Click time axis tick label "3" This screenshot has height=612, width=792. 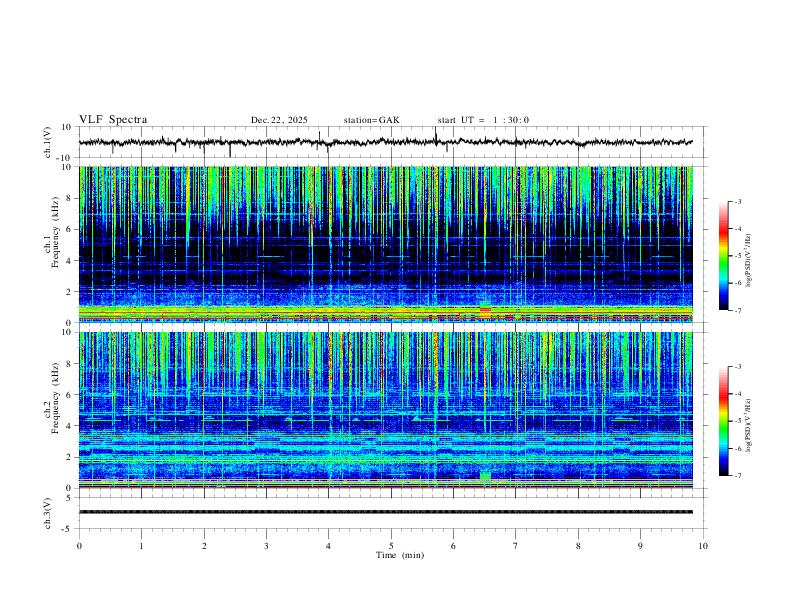tap(266, 546)
